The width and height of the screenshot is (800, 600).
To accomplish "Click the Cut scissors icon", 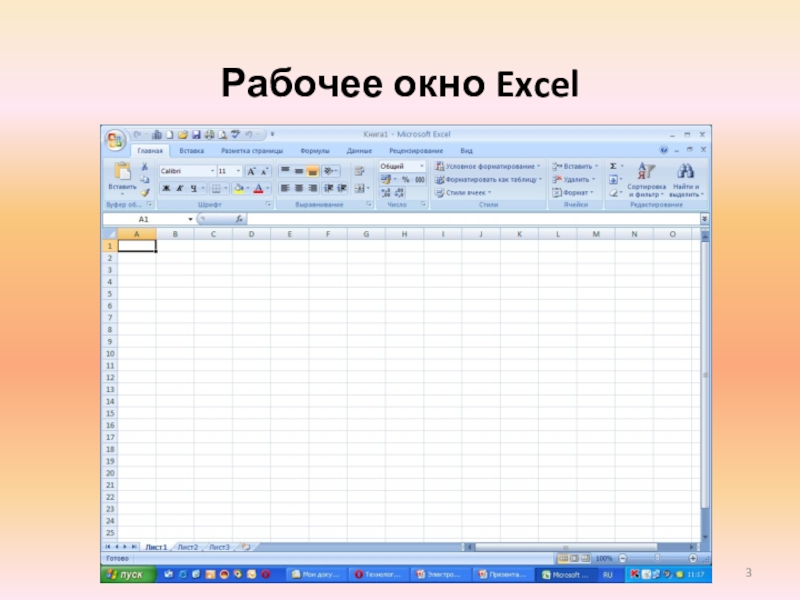I will point(144,167).
